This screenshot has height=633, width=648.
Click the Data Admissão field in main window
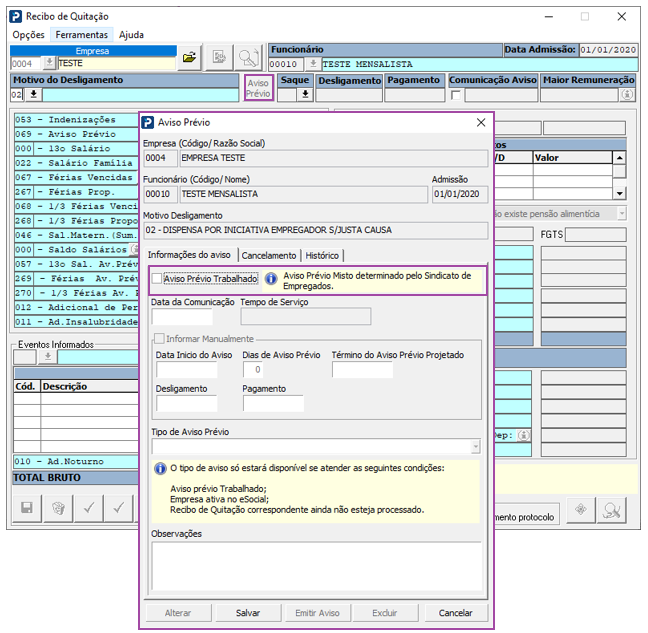coord(608,50)
